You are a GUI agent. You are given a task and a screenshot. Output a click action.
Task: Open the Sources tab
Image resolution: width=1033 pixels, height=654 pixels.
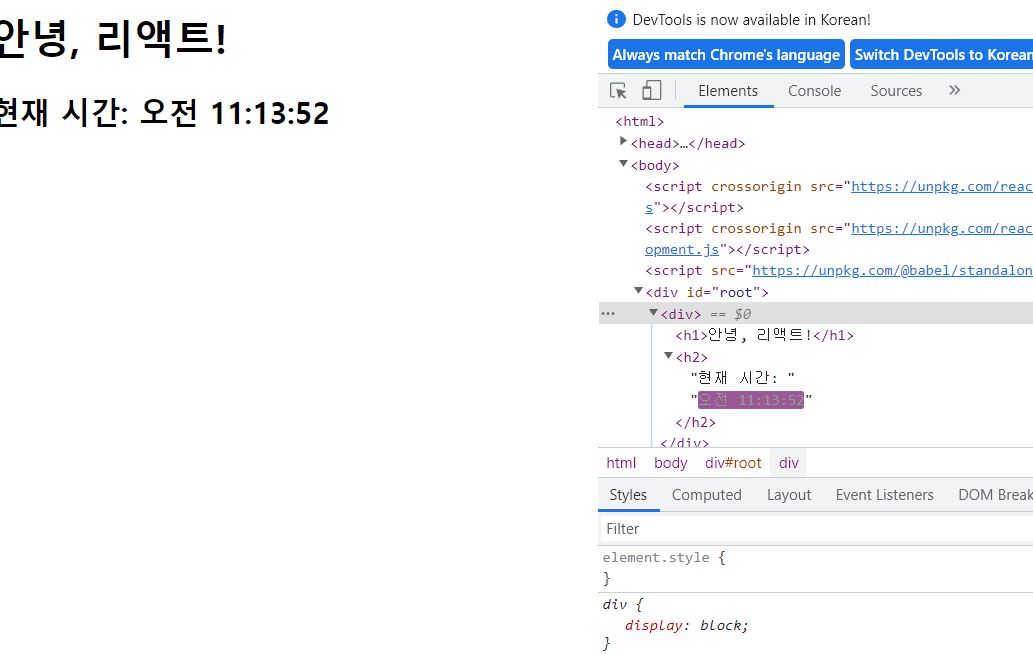tap(896, 91)
